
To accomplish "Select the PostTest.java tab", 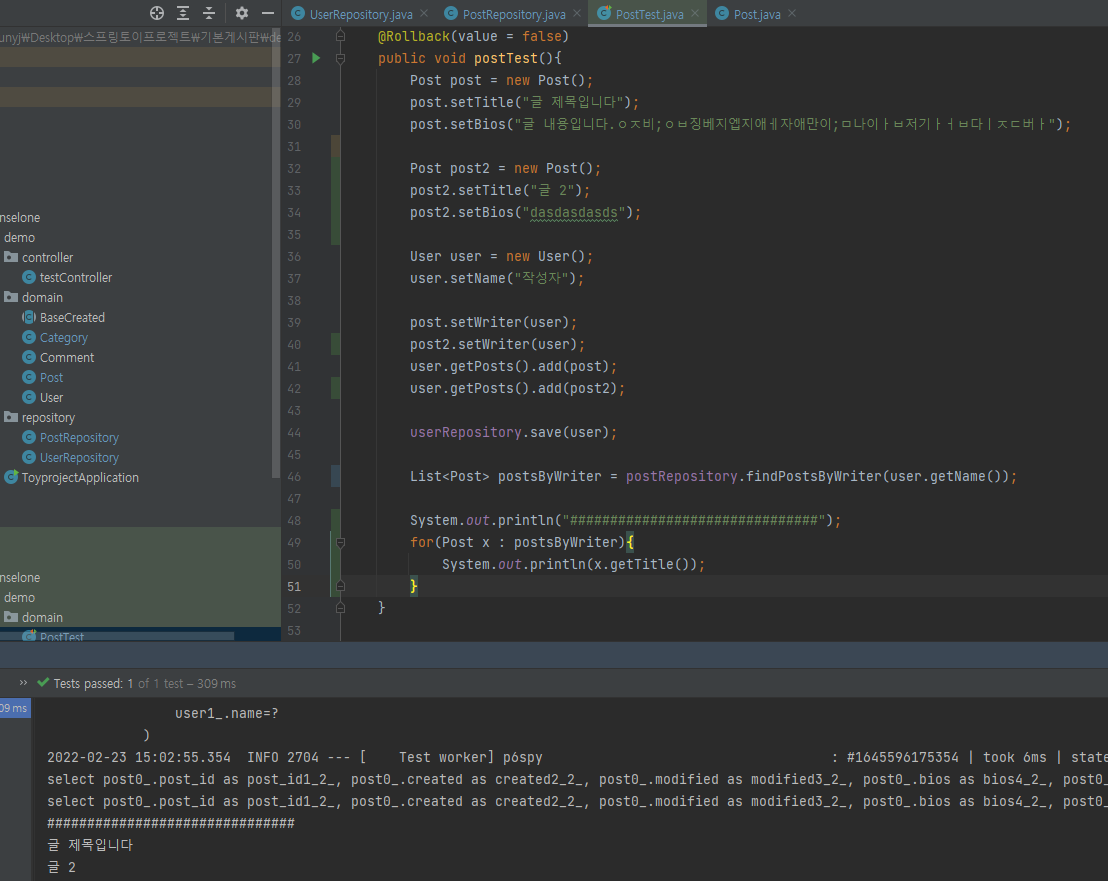I will pyautogui.click(x=649, y=14).
